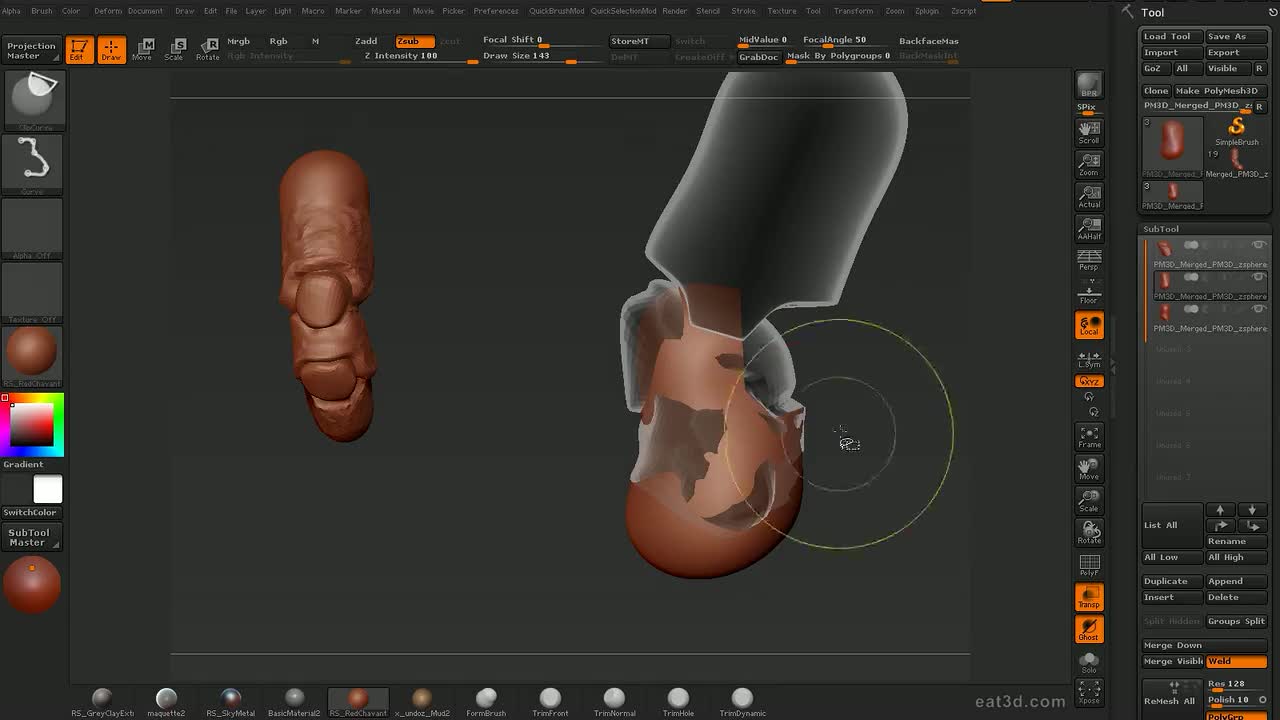Toggle Ghost transparency mode
The image size is (1280, 720).
[x=1089, y=629]
